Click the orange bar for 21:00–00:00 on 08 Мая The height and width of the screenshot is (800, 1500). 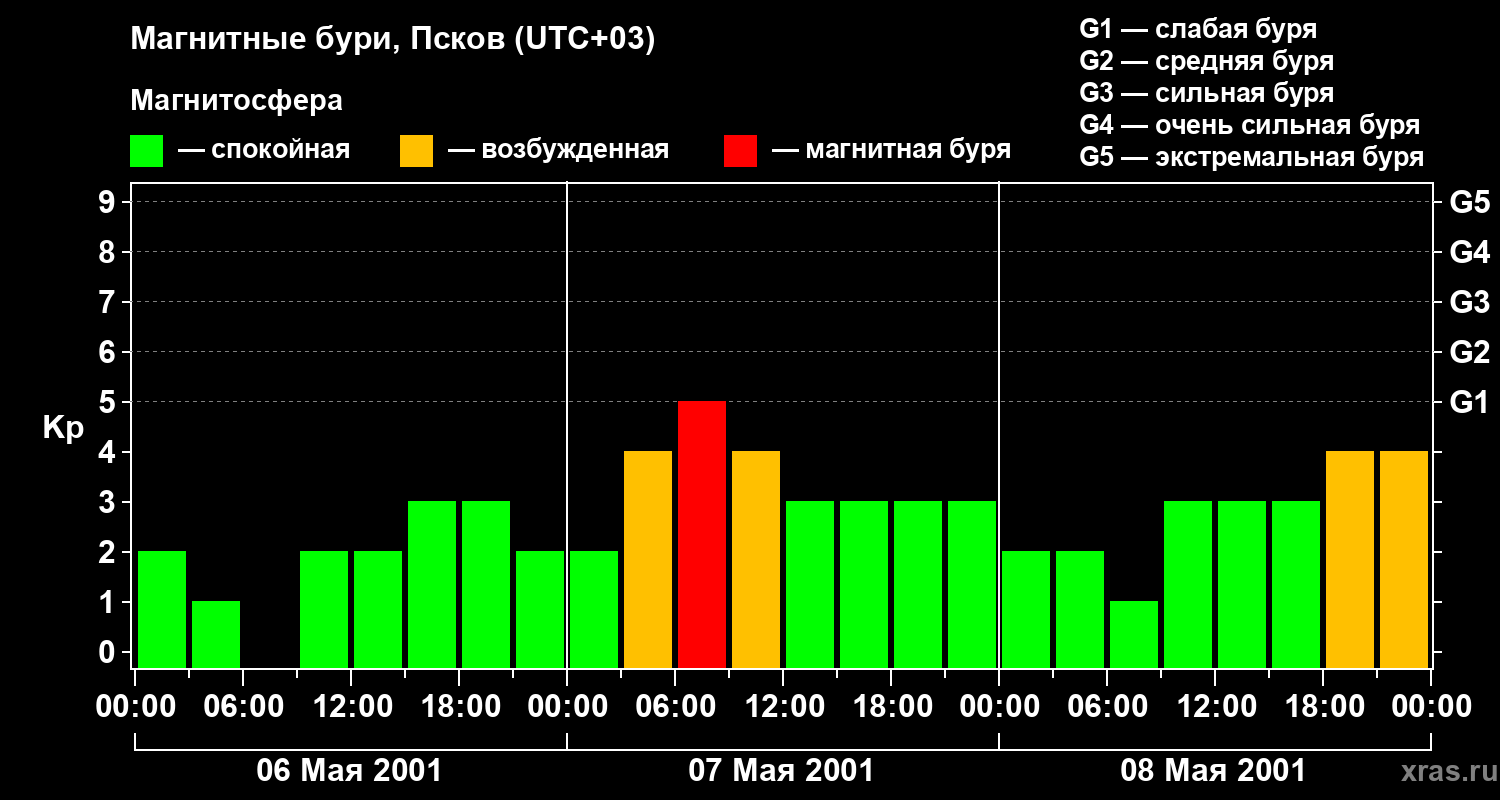(1404, 559)
